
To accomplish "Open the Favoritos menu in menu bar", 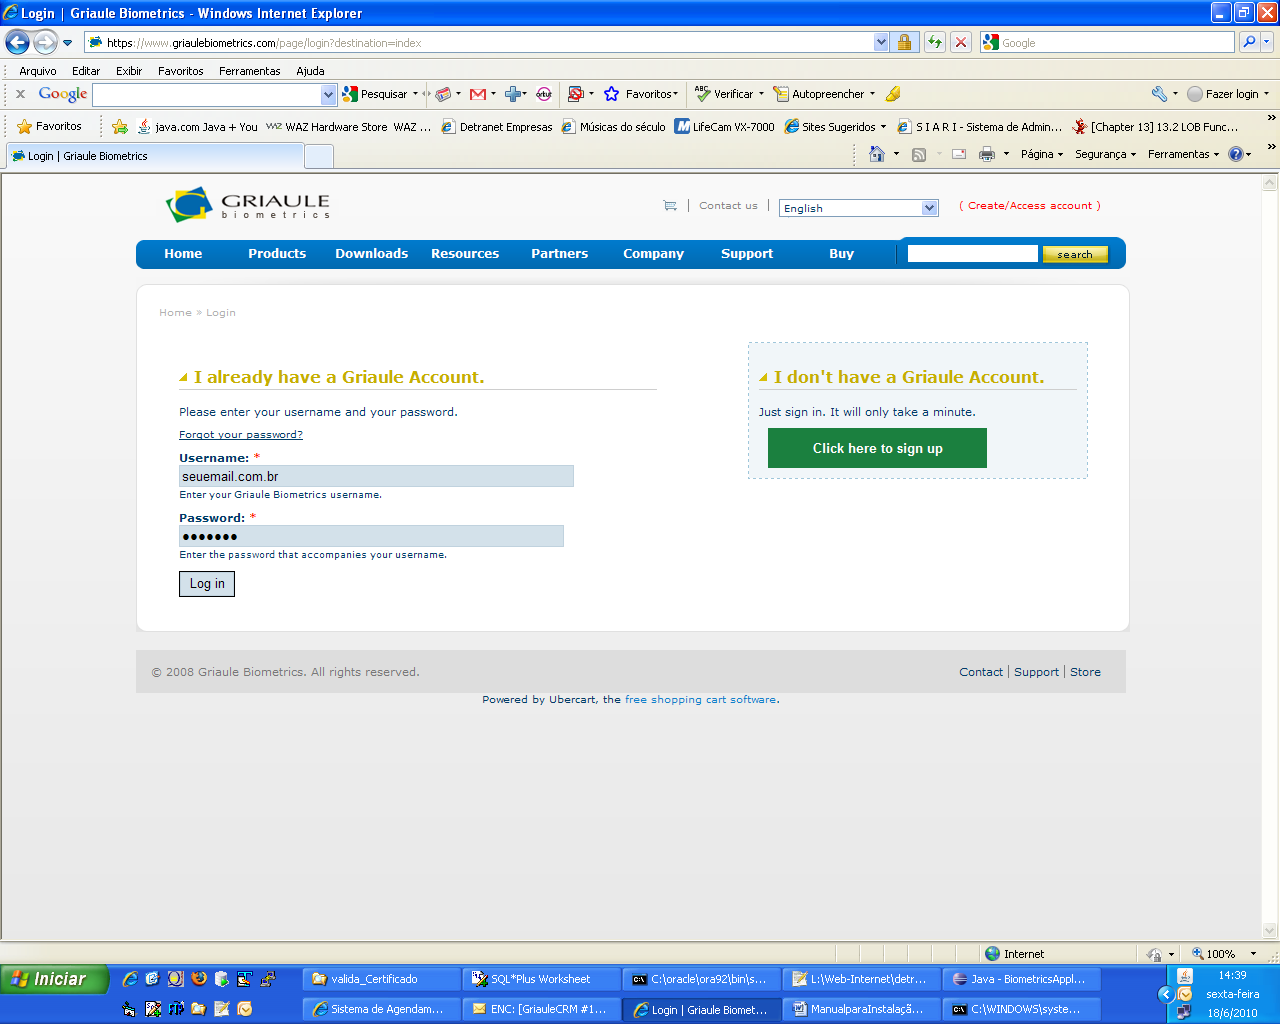I will coord(180,71).
